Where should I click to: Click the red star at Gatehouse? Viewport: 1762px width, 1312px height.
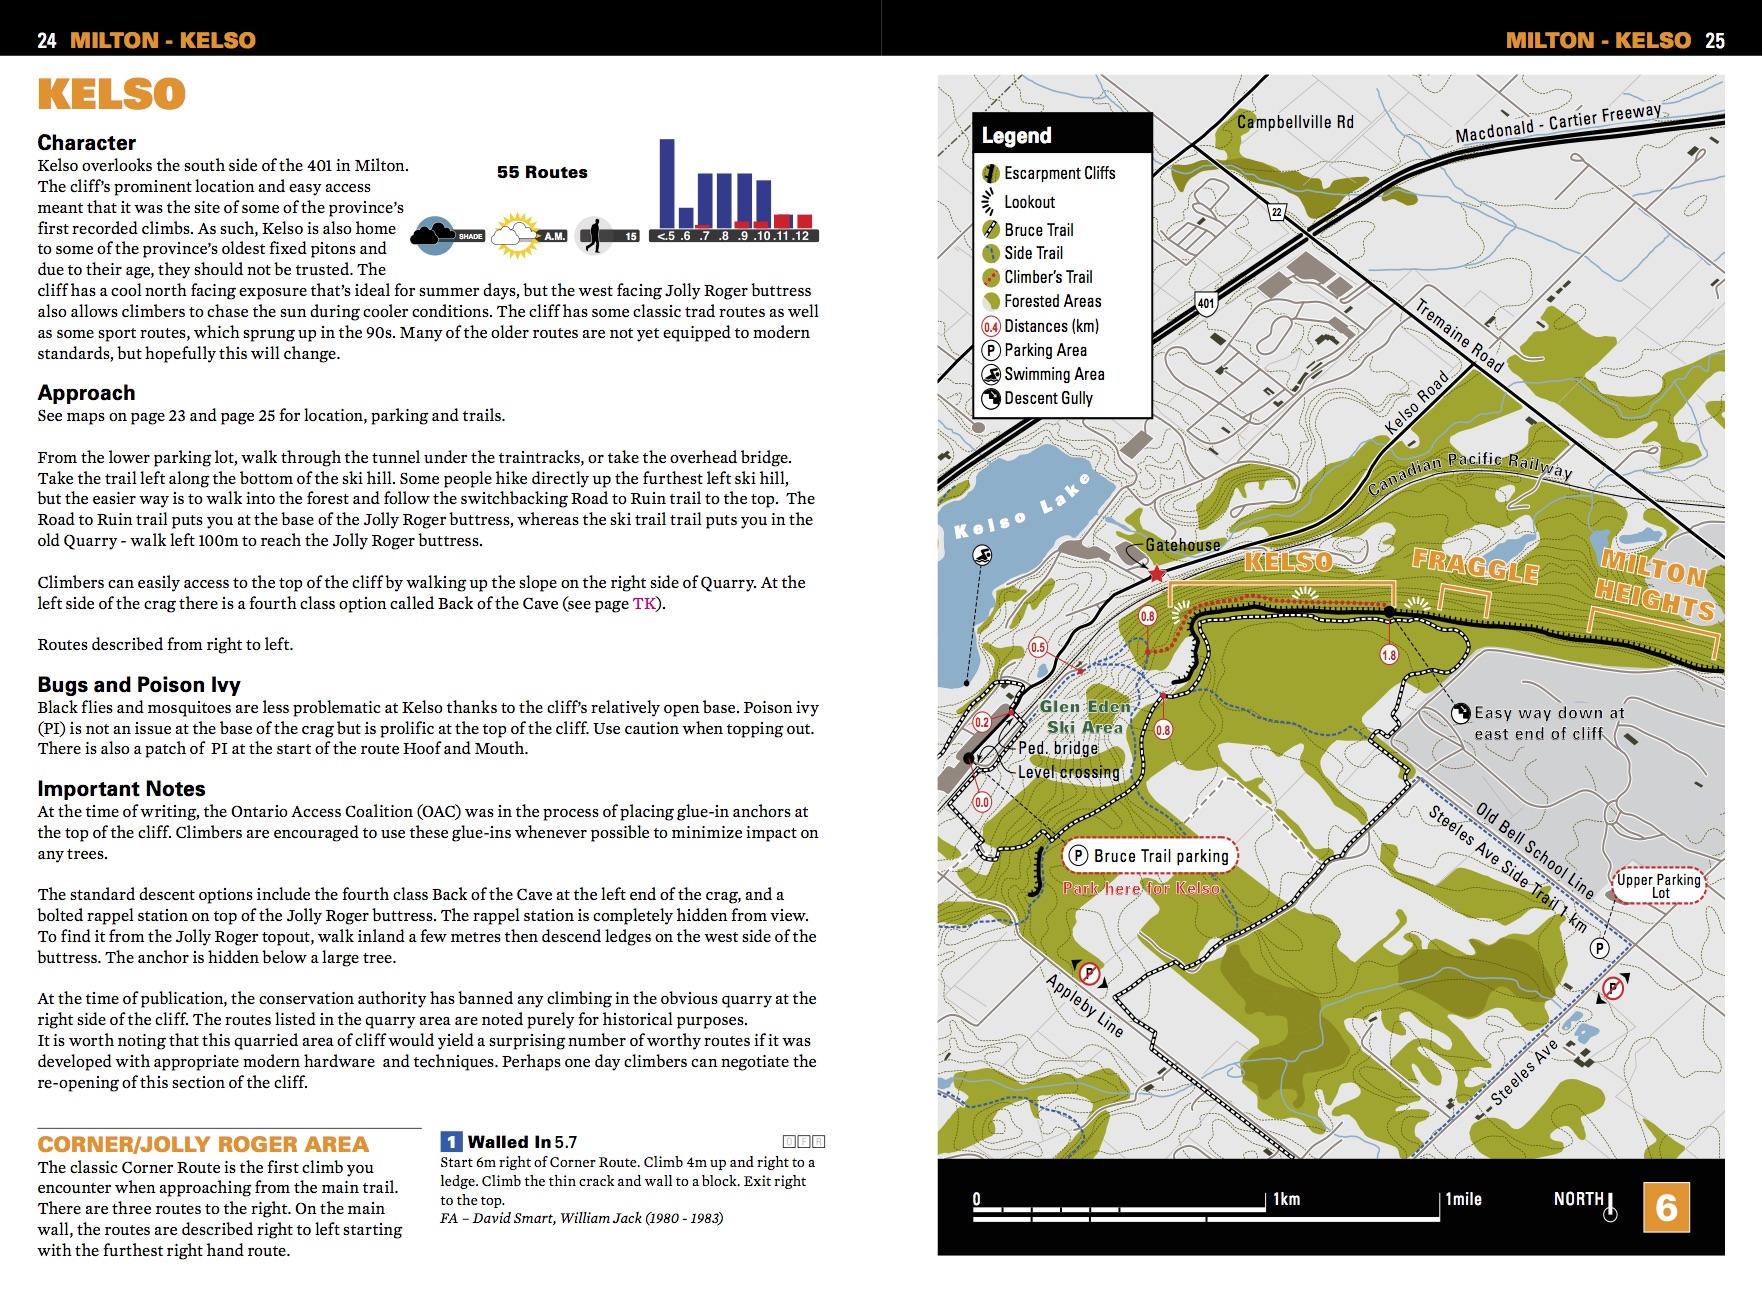point(1157,574)
